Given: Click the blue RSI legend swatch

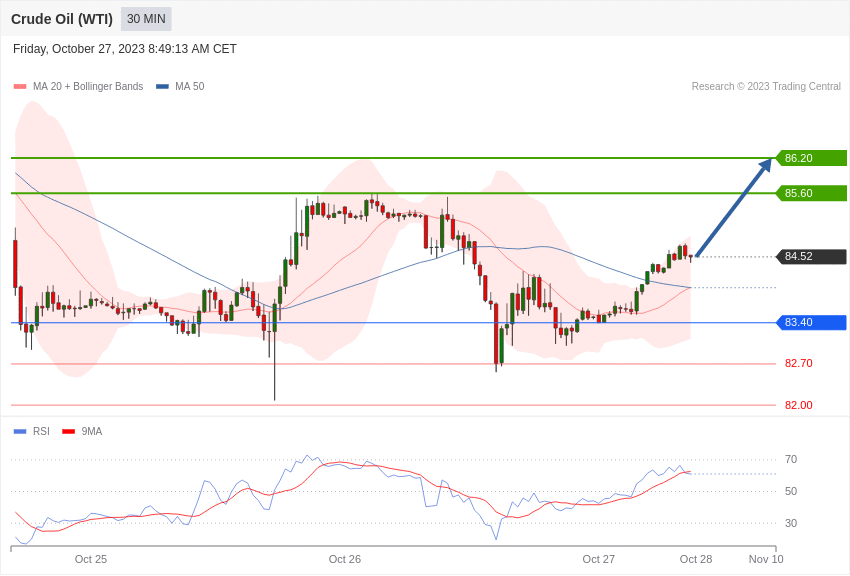Looking at the screenshot, I should pyautogui.click(x=20, y=432).
